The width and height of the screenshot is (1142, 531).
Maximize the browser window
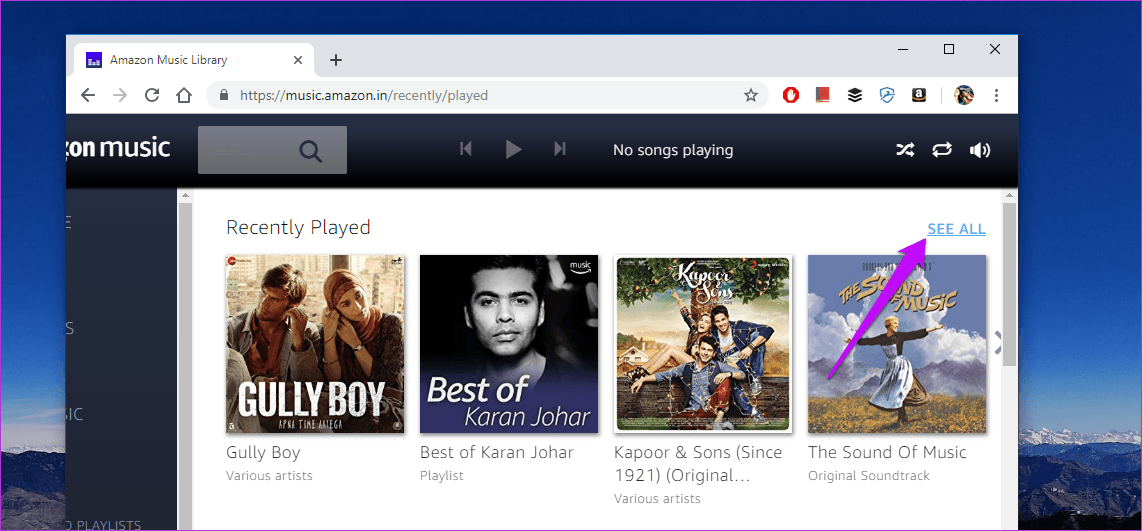pyautogui.click(x=948, y=49)
